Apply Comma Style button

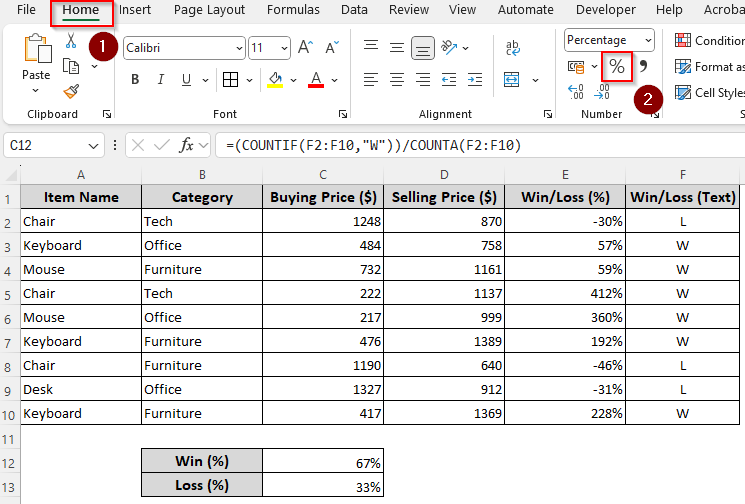(643, 66)
